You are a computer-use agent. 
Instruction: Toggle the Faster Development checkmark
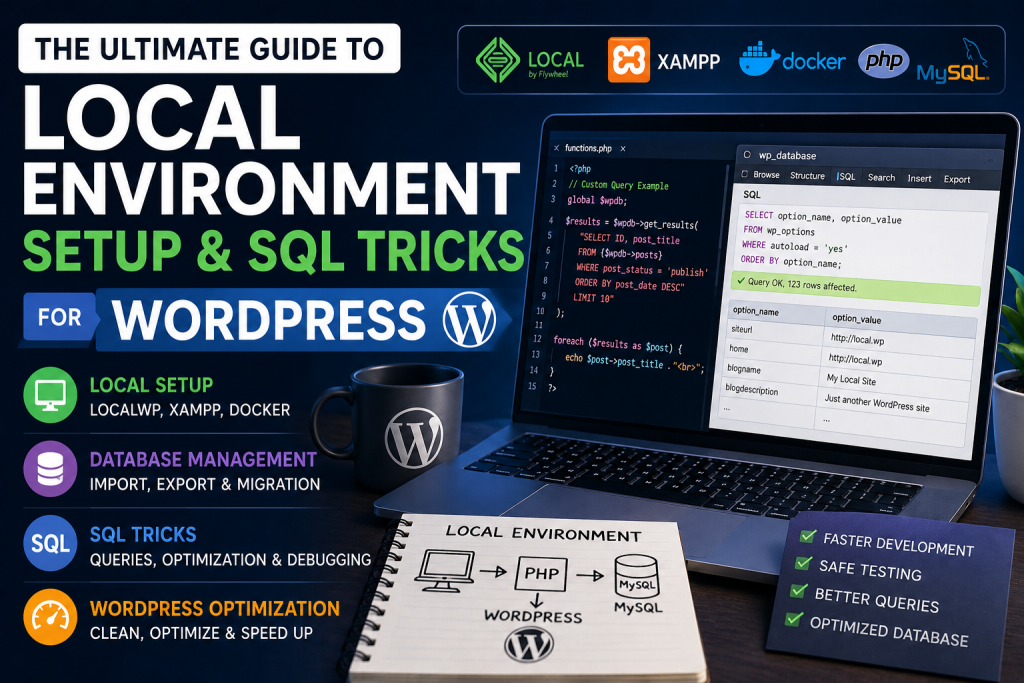[x=808, y=536]
